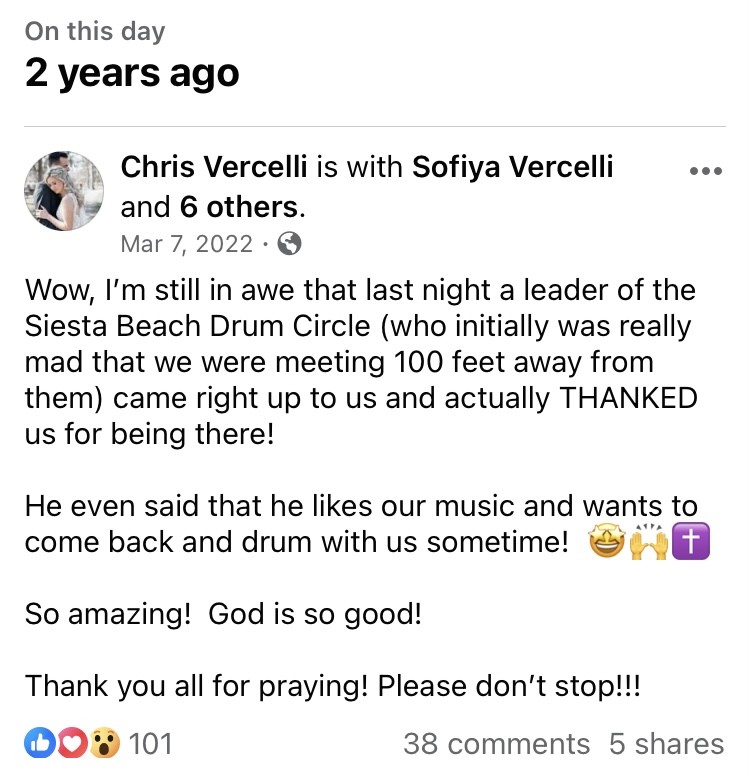Open Chris Vercelli's profile name link

pyautogui.click(x=214, y=166)
